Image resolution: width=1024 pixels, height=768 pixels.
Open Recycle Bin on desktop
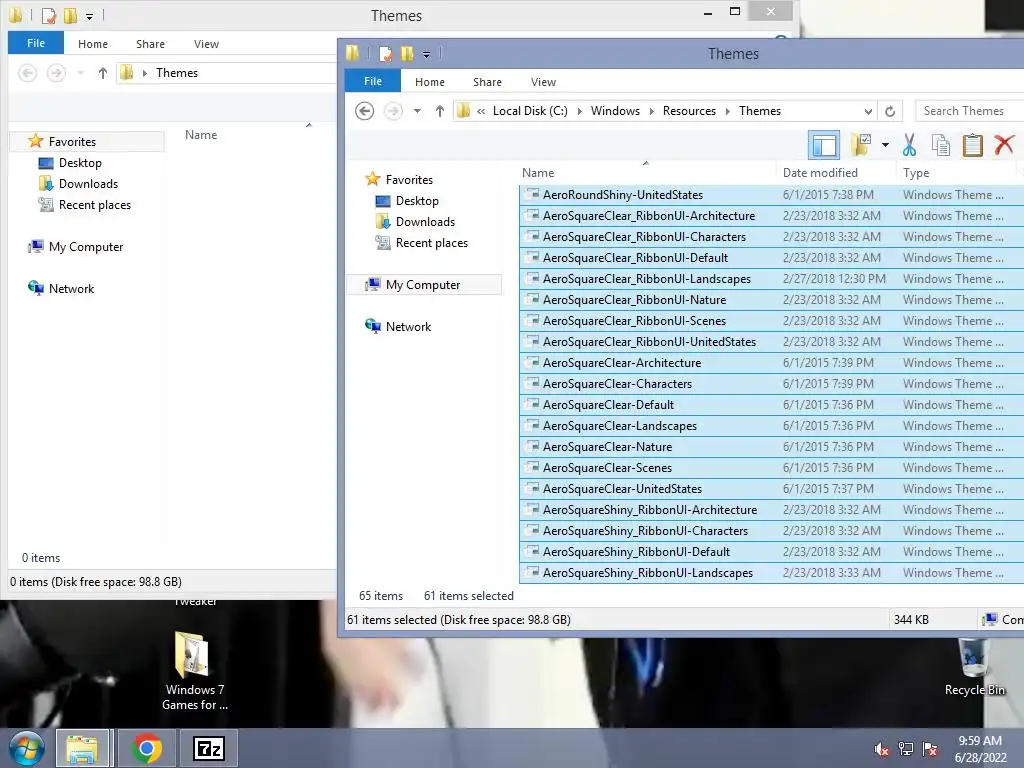tap(974, 667)
